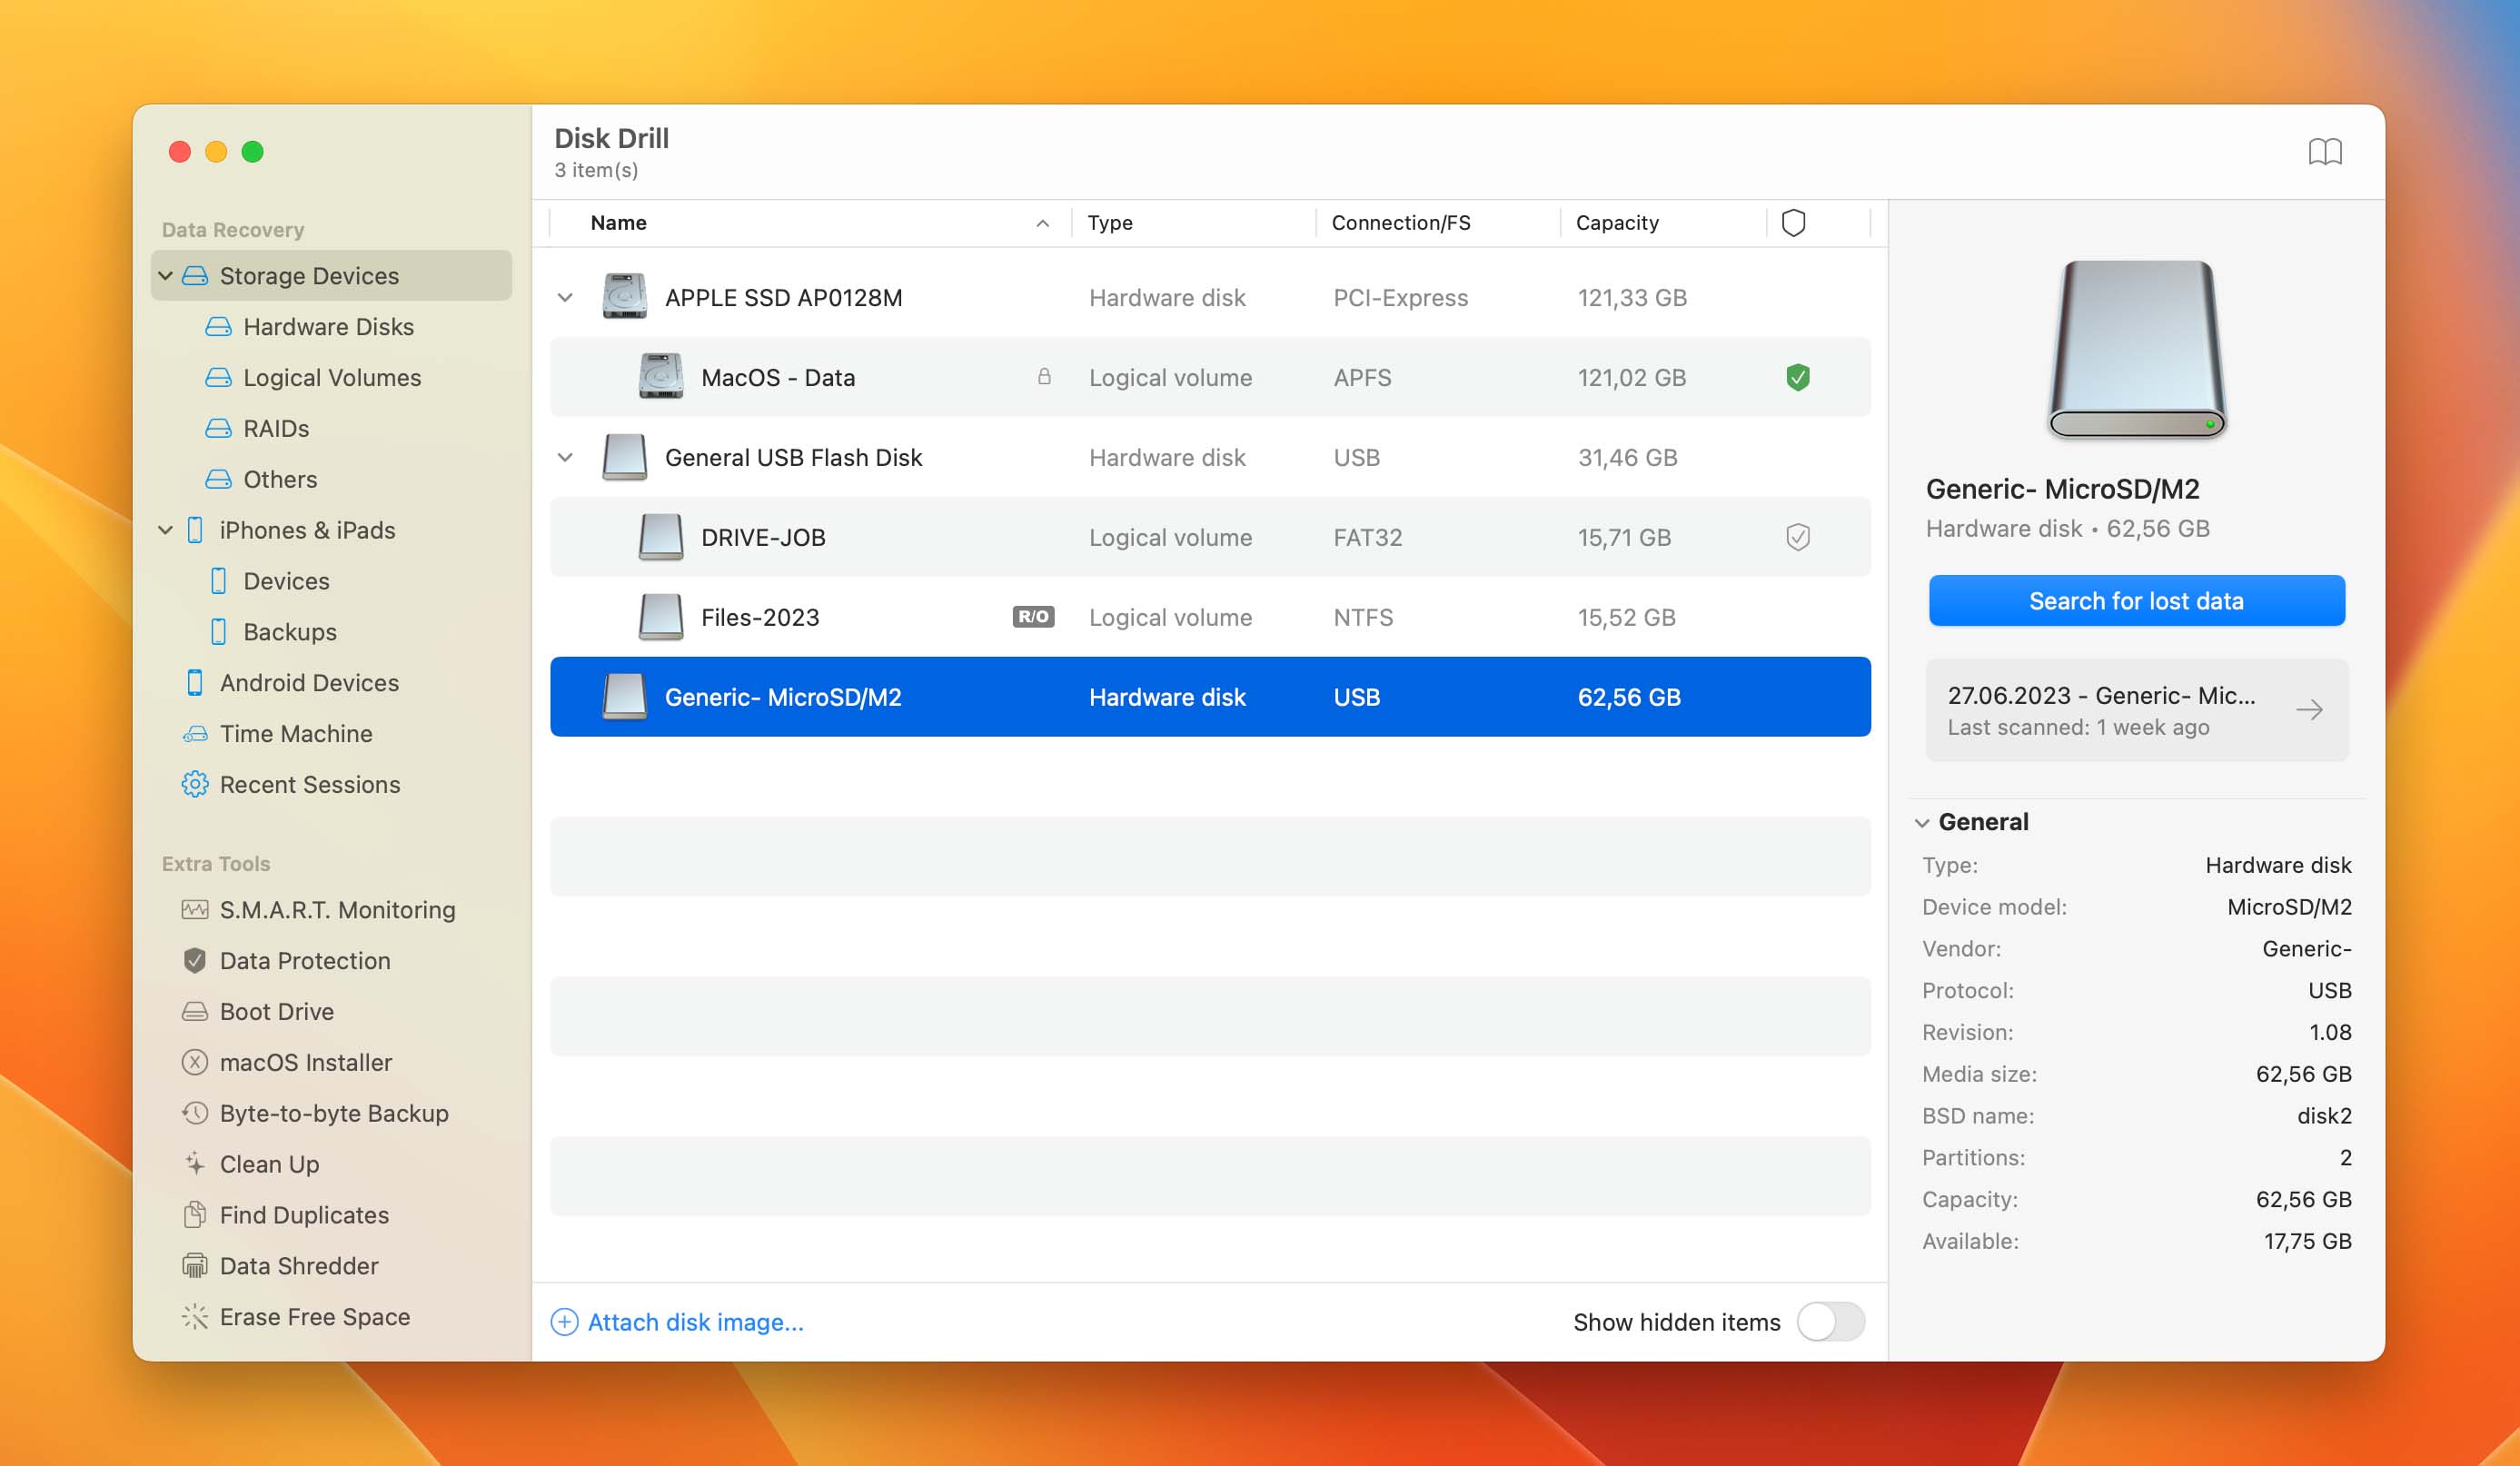Click APPLE SSD drive icon in list
2520x1466 pixels.
pos(624,297)
